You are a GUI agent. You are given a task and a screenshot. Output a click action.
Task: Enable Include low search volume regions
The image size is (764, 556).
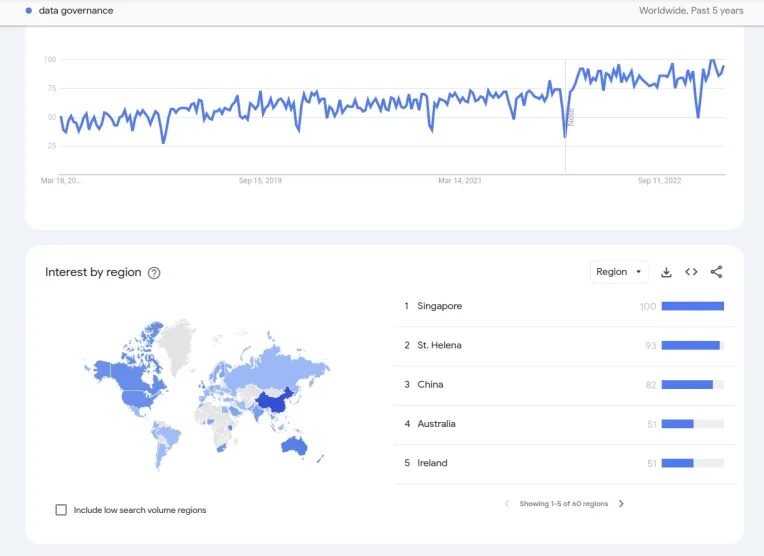point(61,510)
